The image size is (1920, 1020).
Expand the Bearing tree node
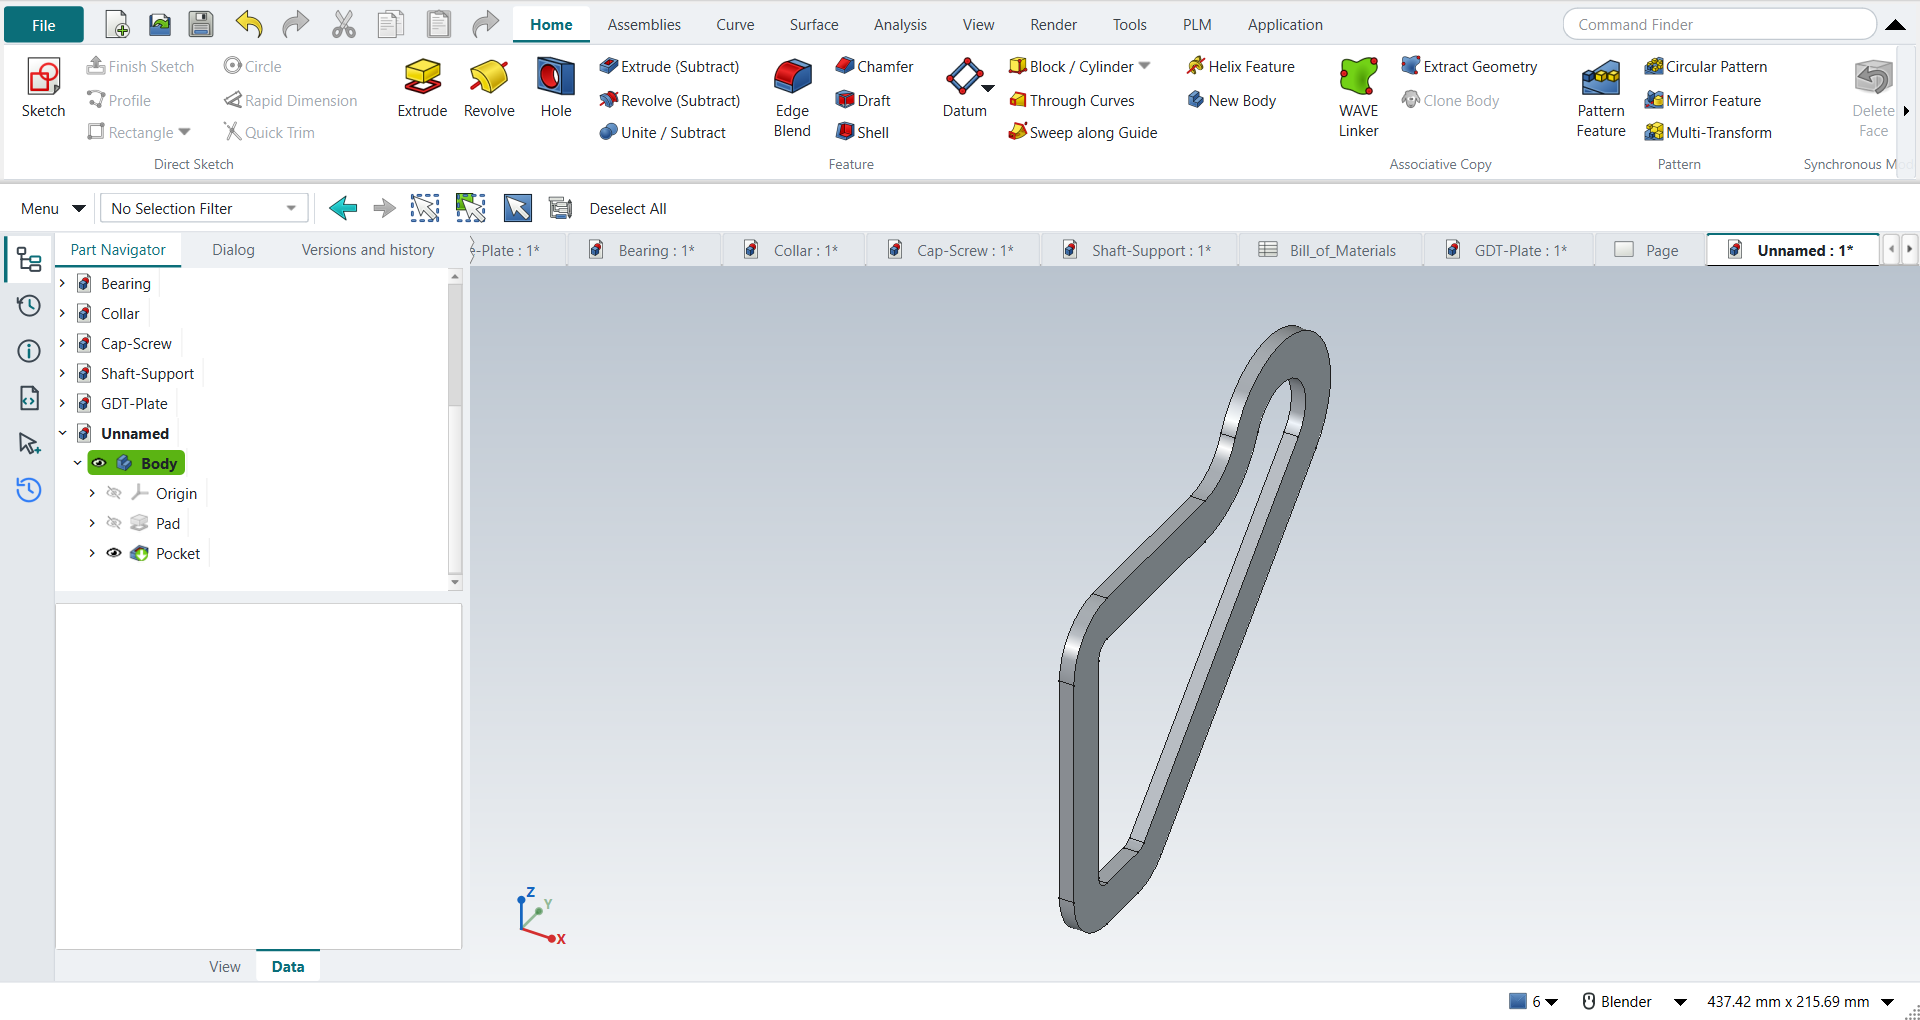point(62,283)
